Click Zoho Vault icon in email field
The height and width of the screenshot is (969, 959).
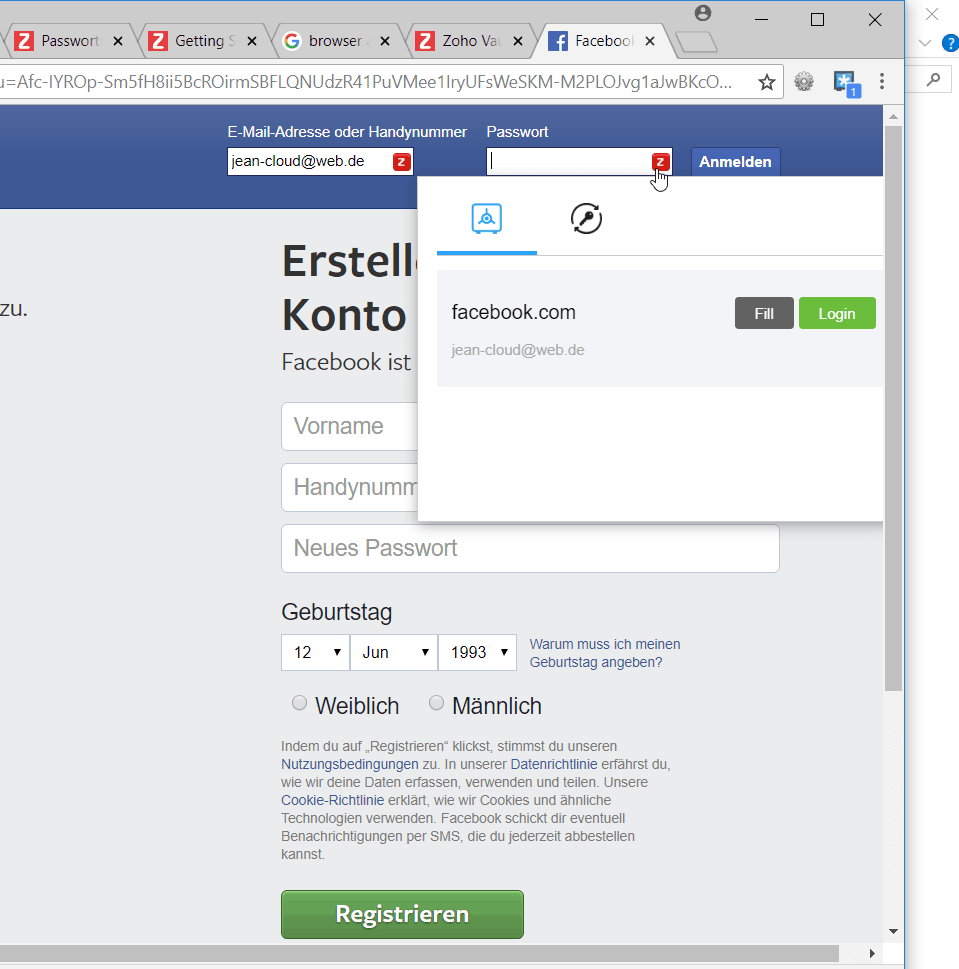pos(401,162)
